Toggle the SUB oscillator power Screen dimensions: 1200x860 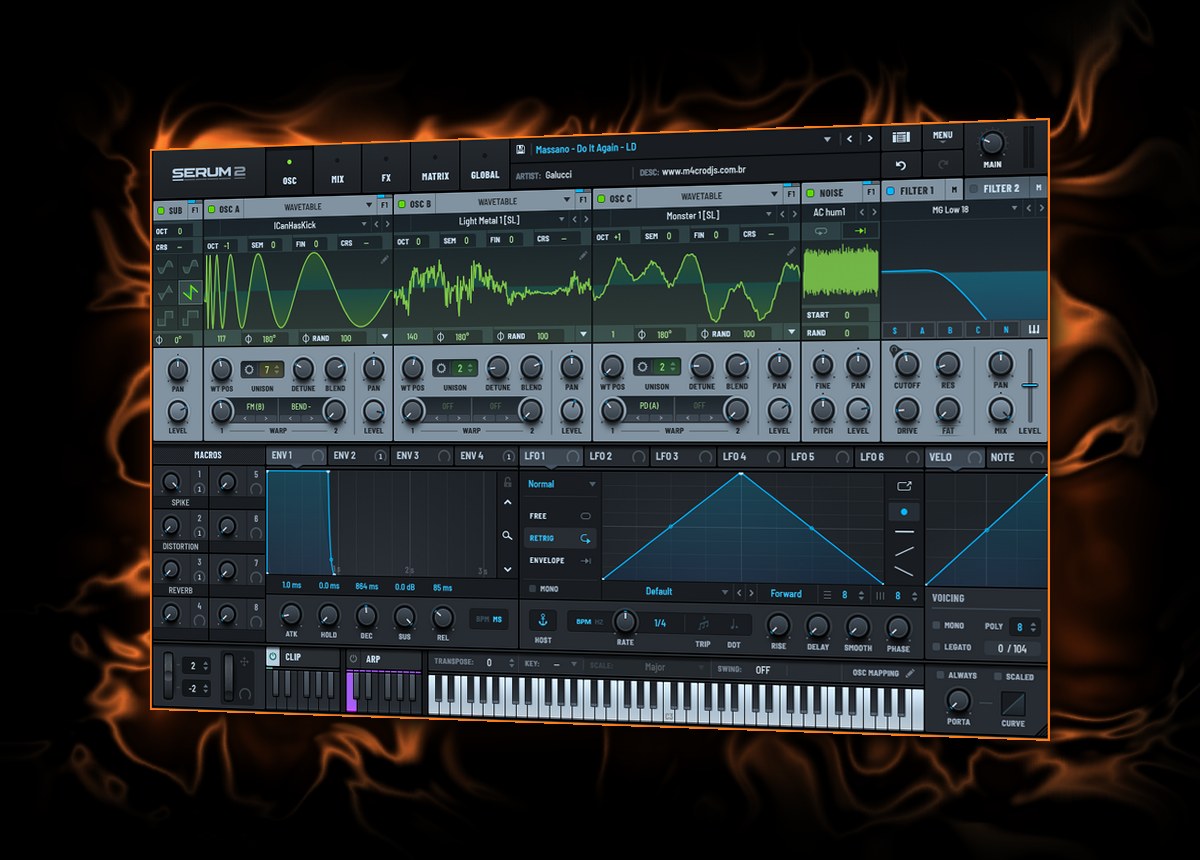[x=161, y=210]
